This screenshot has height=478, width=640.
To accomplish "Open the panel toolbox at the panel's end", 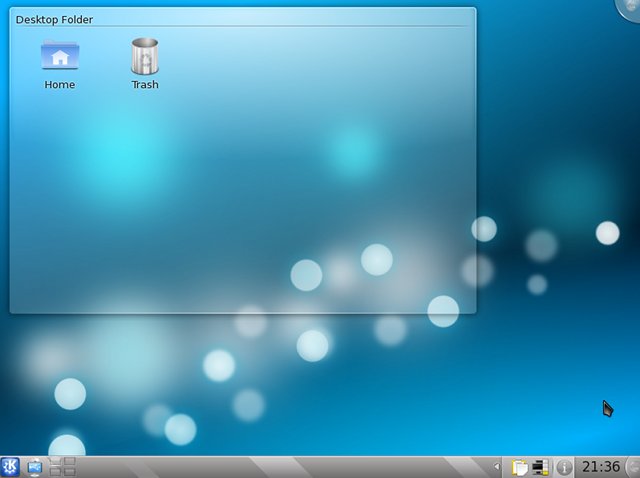I will point(633,467).
